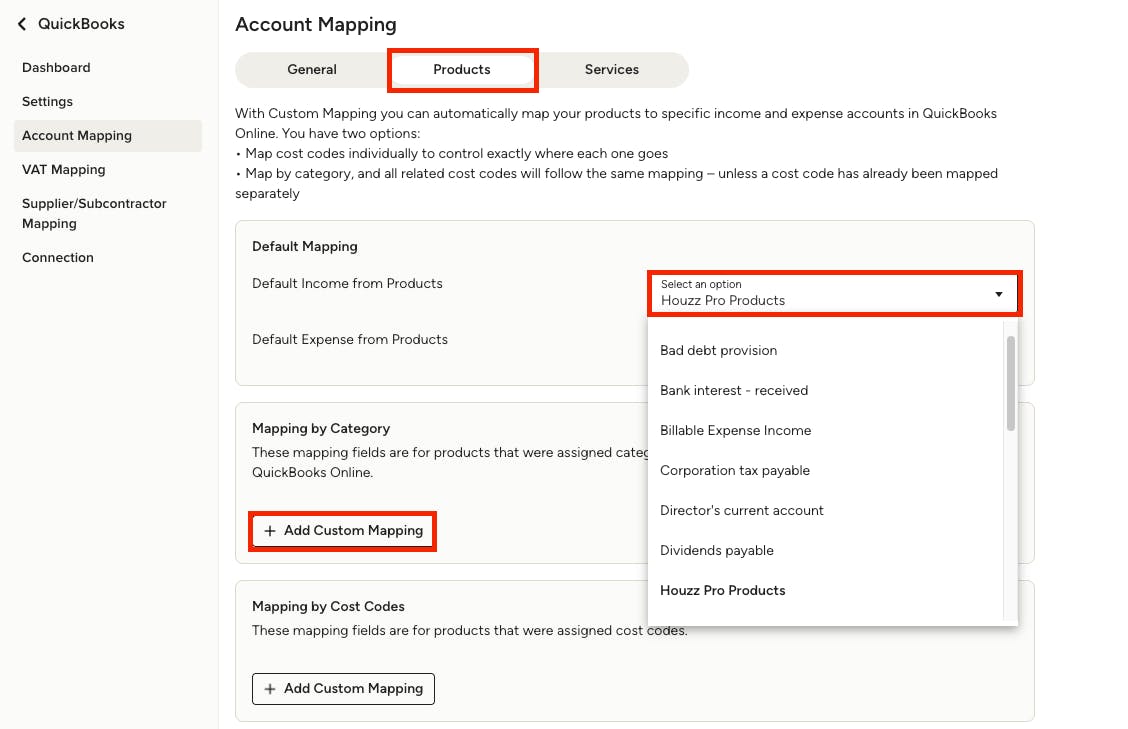Open the Dashboard sidebar item
This screenshot has width=1128, height=729.
pos(56,68)
